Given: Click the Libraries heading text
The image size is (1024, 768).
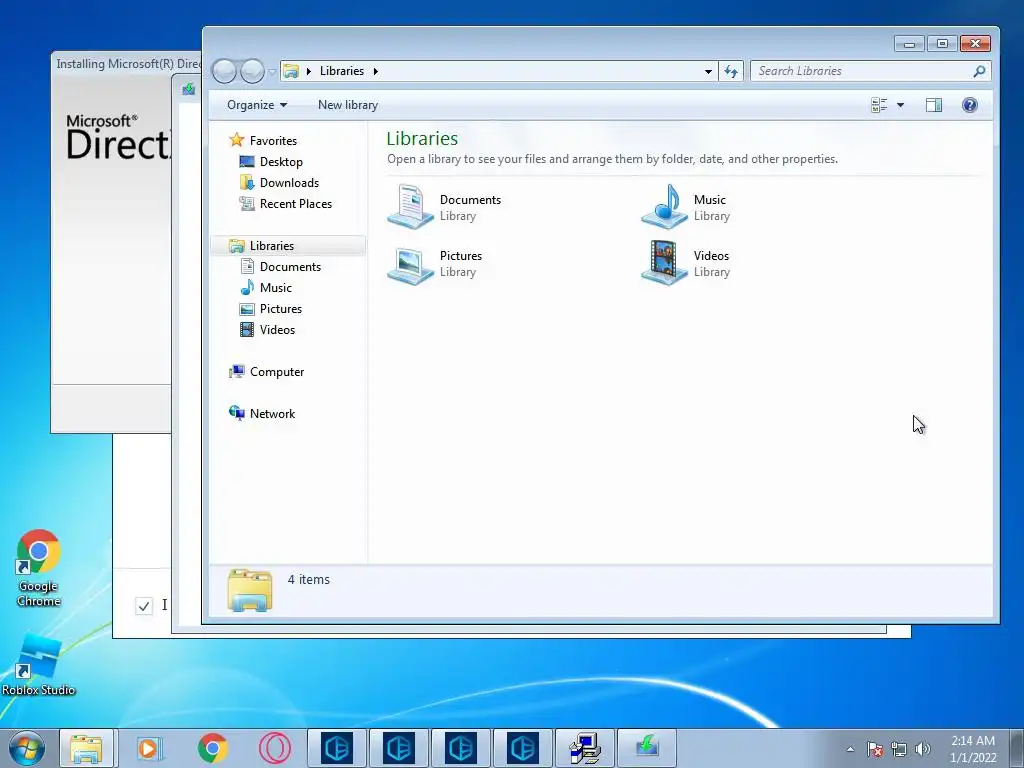Looking at the screenshot, I should tap(422, 138).
